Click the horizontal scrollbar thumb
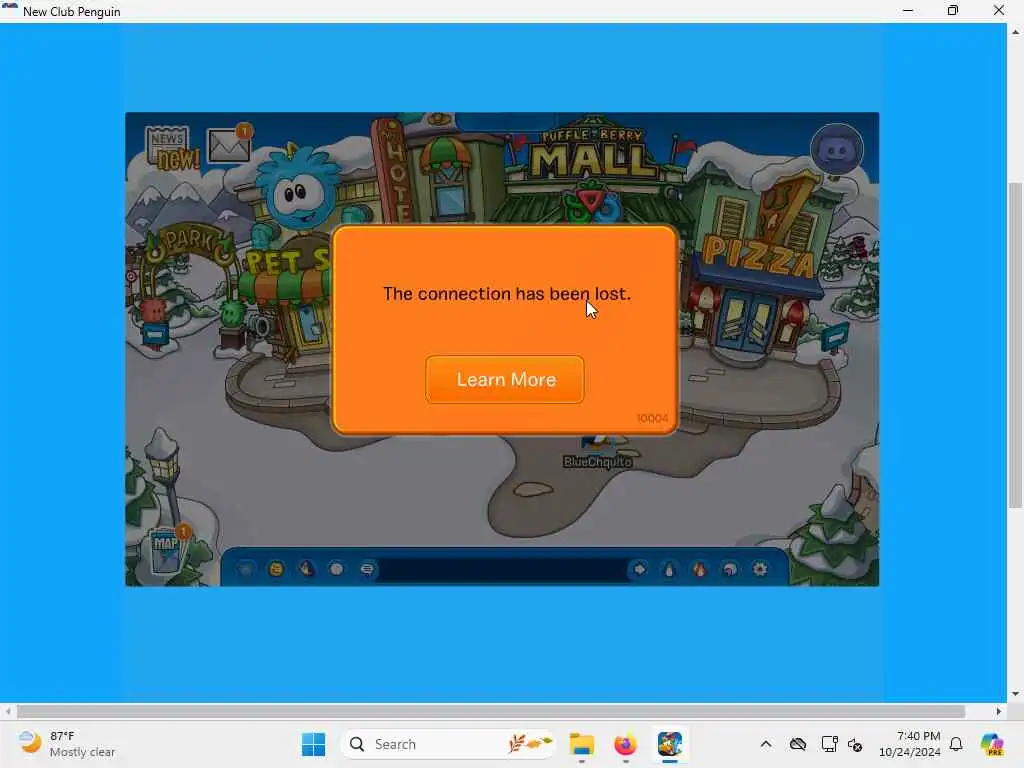Screen dimensions: 1024x768 [490, 711]
